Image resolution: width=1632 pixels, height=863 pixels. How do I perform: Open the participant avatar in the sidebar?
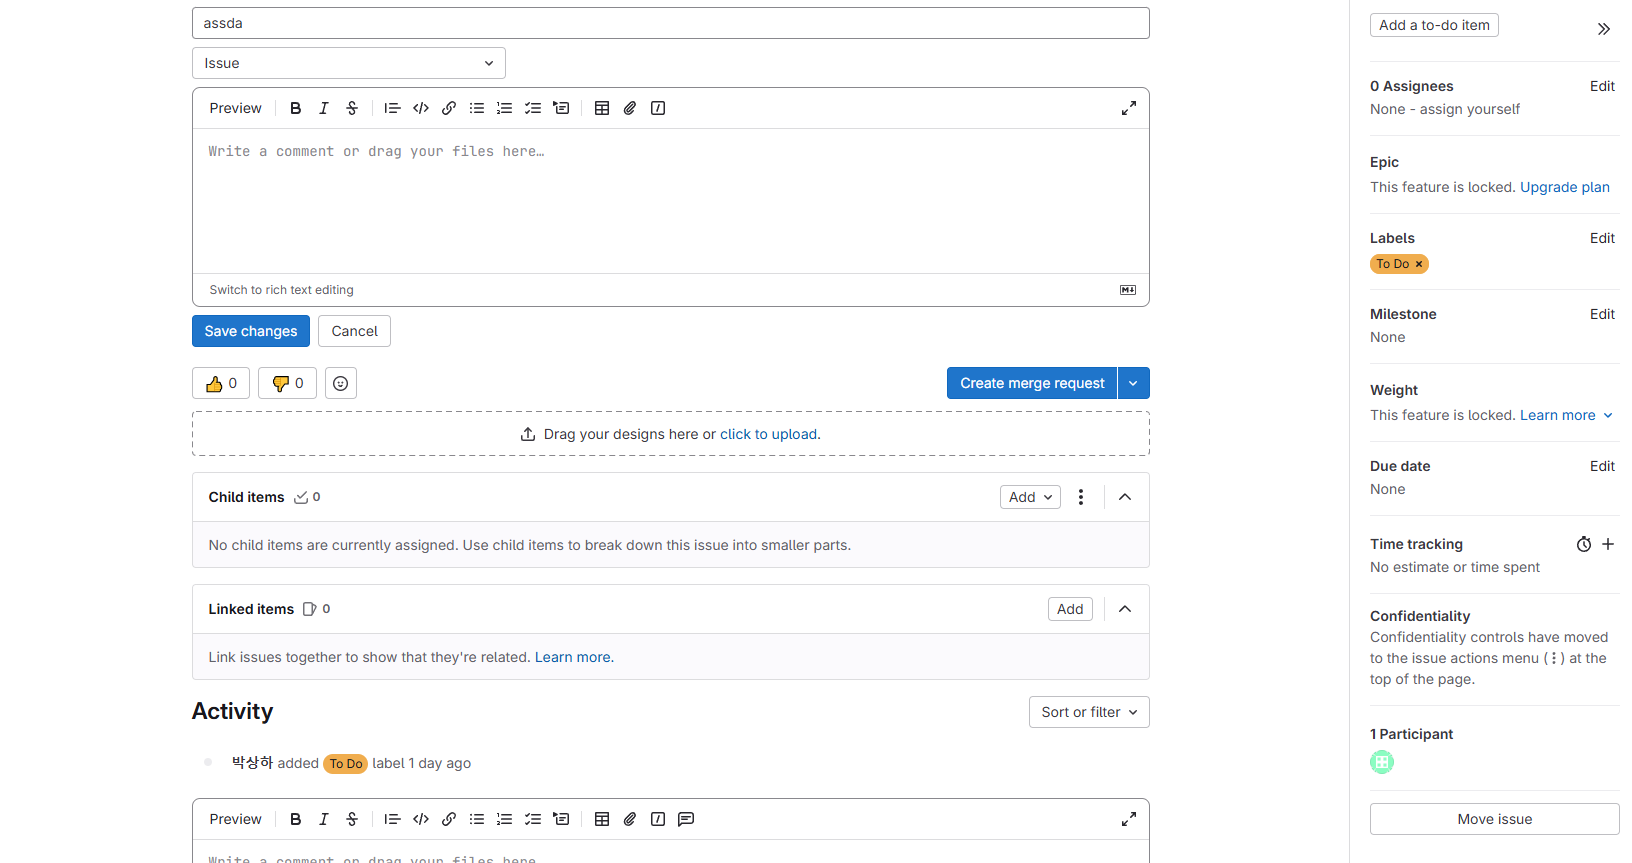1382,762
